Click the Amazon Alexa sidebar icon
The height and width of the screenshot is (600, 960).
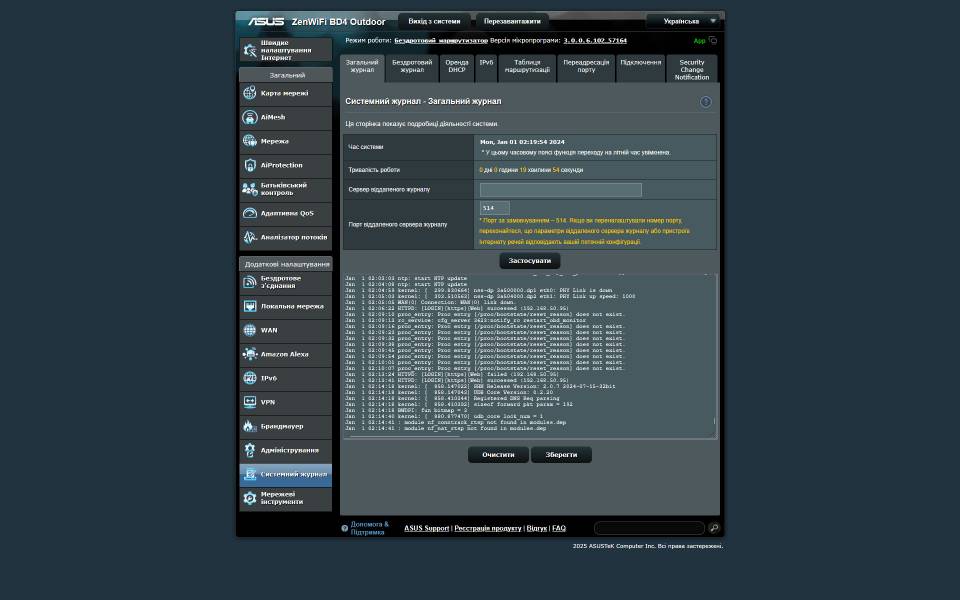250,354
